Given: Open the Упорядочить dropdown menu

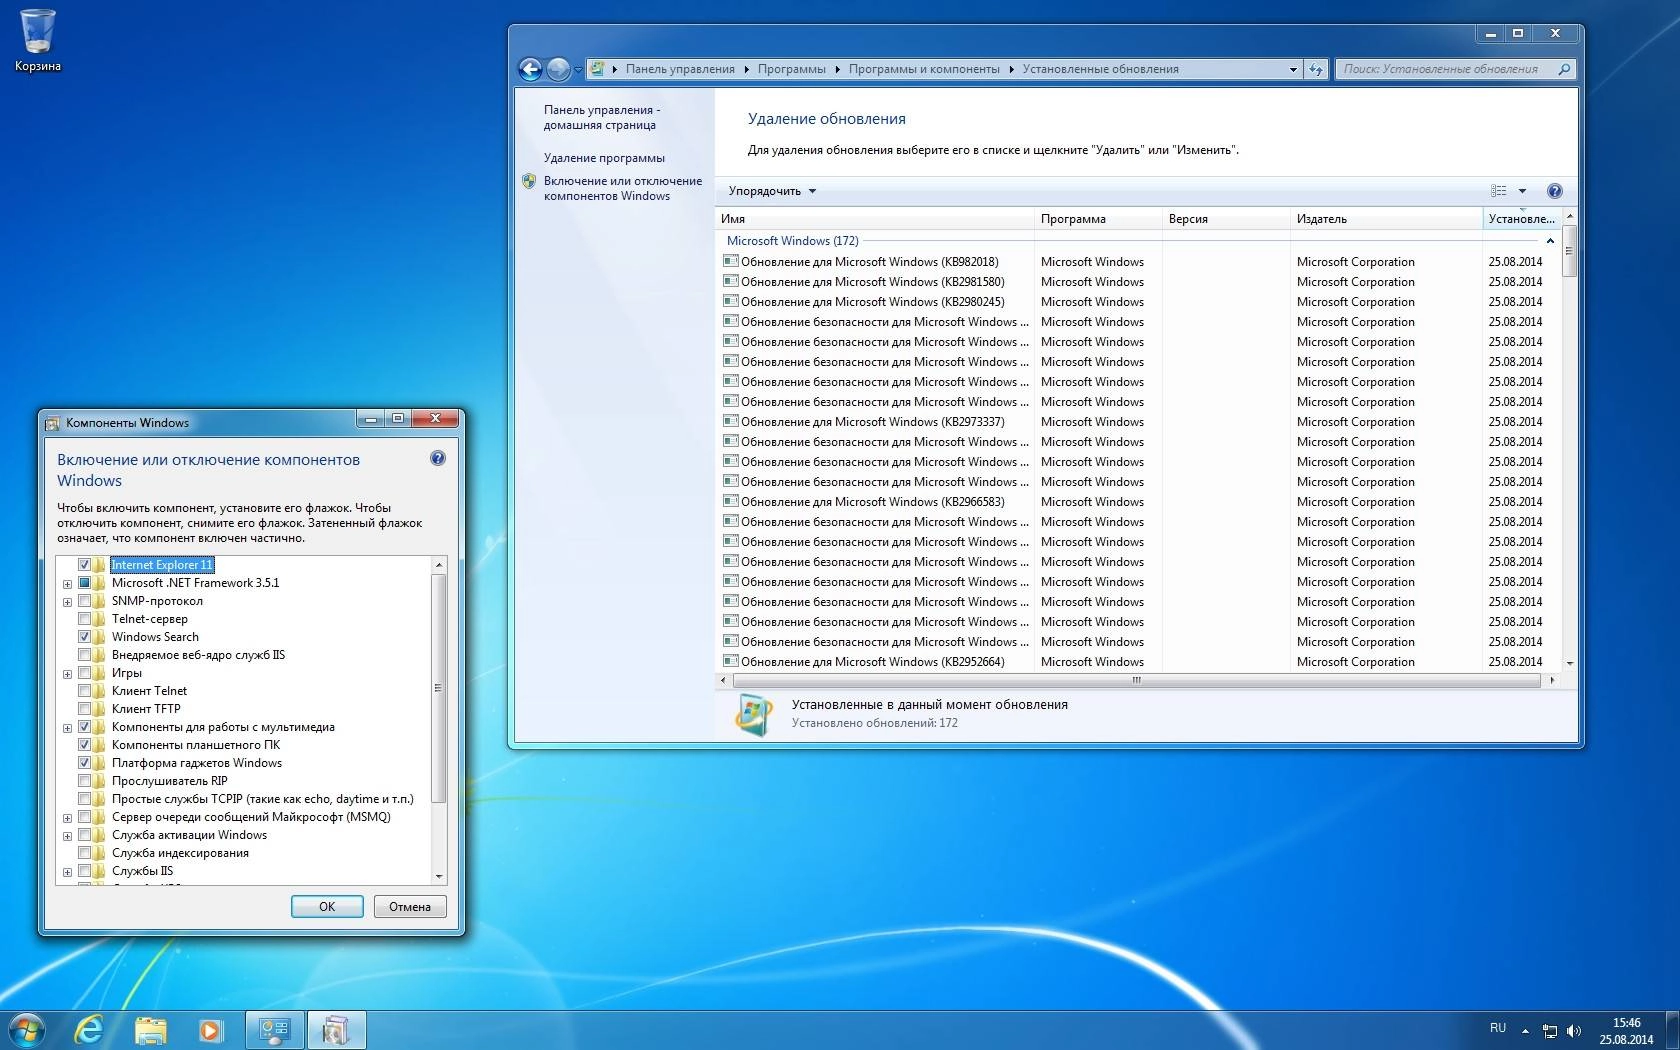Looking at the screenshot, I should (x=772, y=191).
